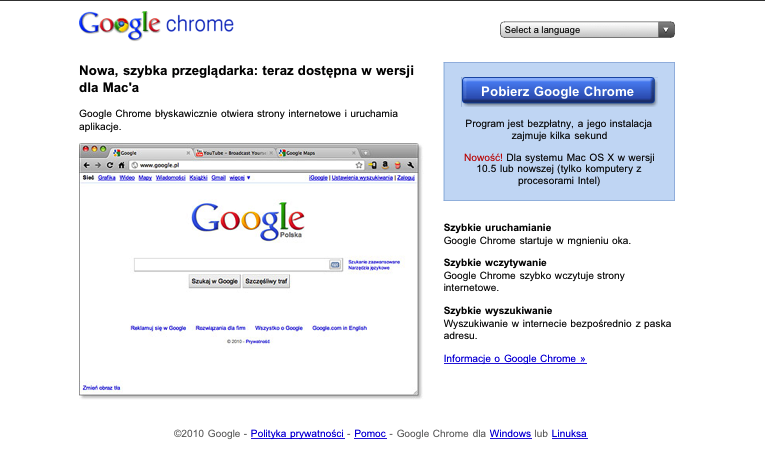
Task: Follow the Windows link in the footer
Action: 510,434
